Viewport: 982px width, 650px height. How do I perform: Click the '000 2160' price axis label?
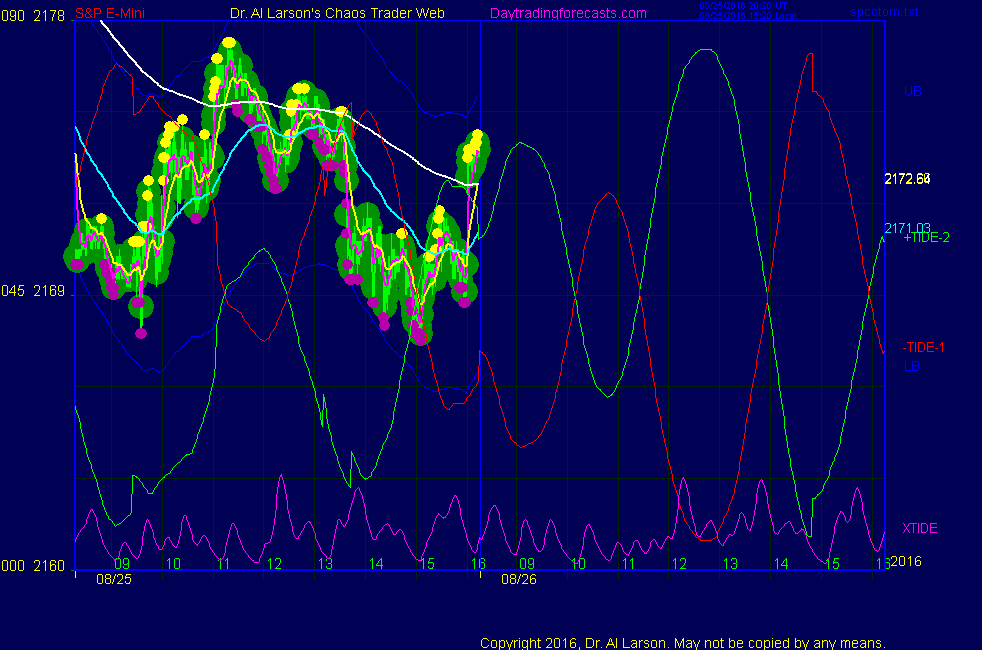[33, 566]
